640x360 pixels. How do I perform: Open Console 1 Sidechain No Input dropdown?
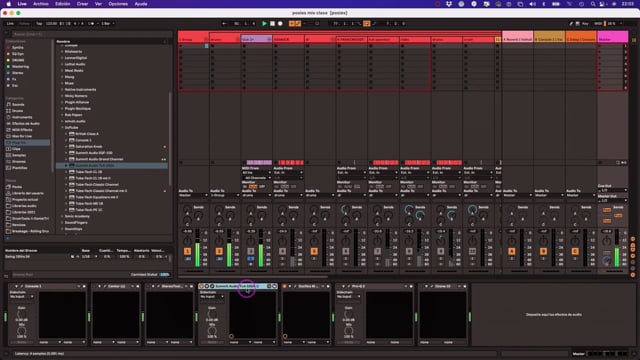pos(21,297)
